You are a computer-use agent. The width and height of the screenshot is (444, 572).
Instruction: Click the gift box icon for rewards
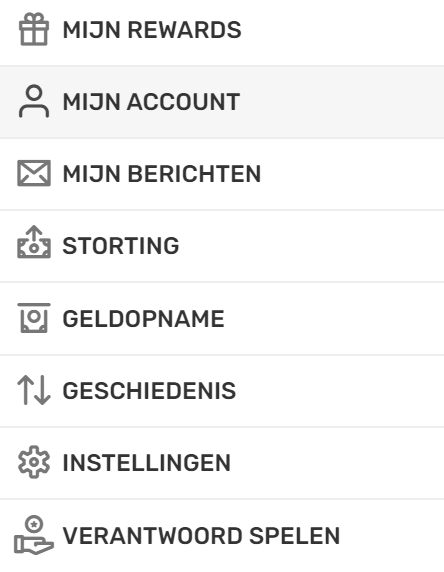pyautogui.click(x=34, y=29)
